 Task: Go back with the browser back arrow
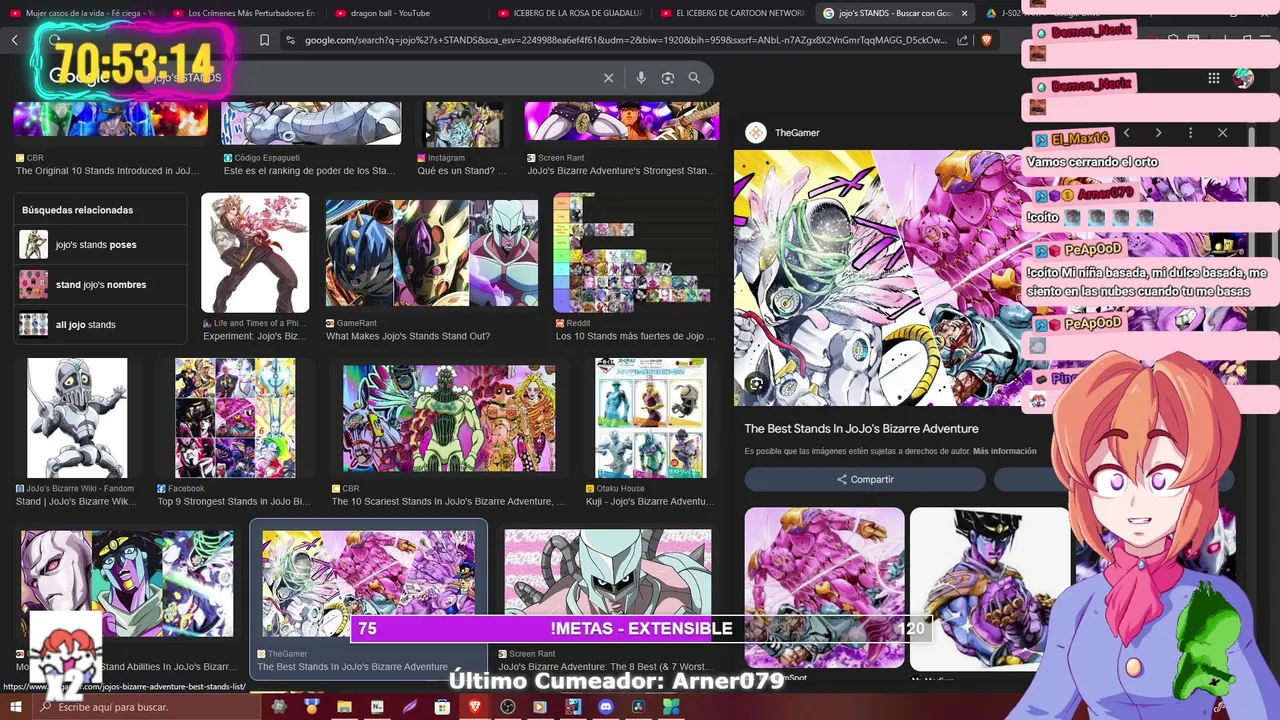click(x=15, y=40)
